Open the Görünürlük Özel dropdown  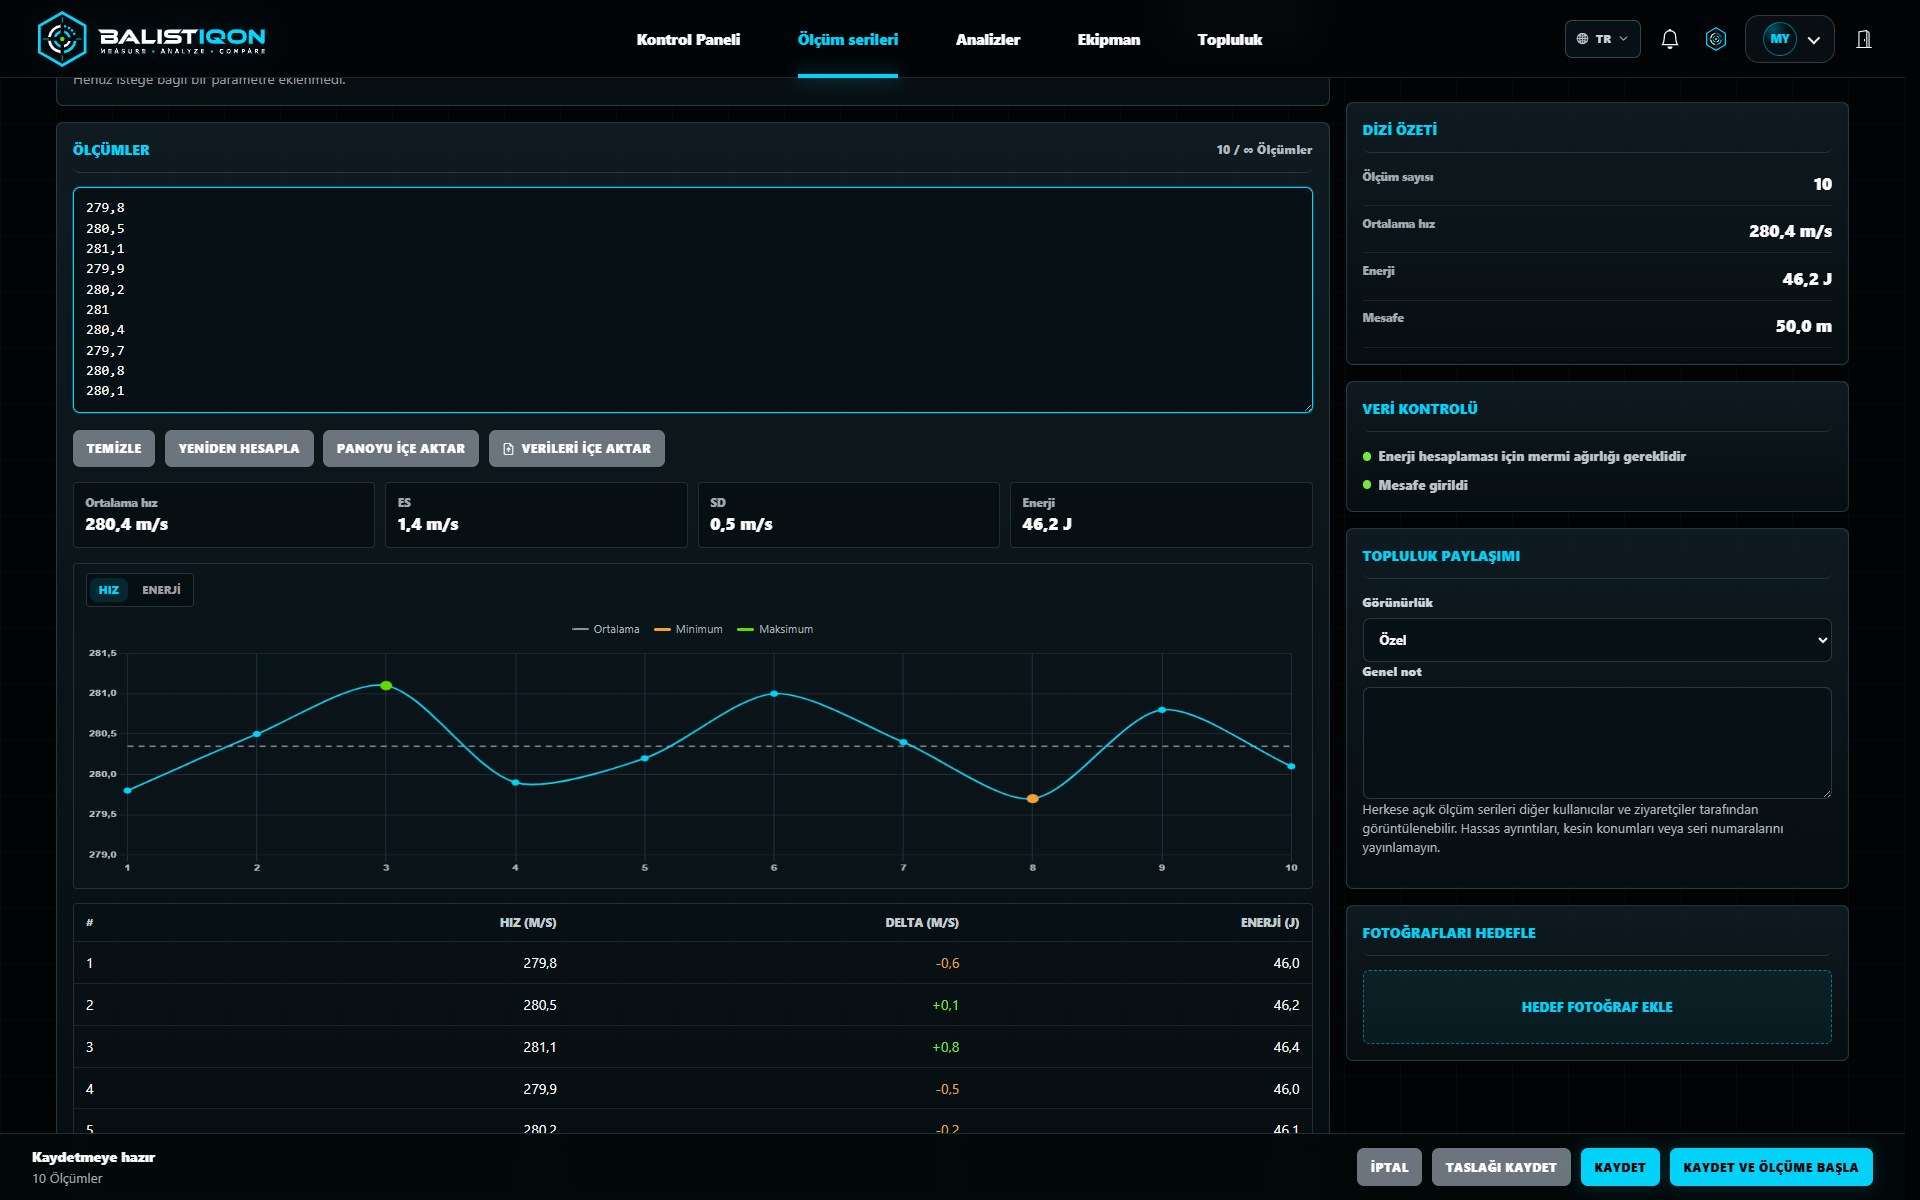(1596, 640)
